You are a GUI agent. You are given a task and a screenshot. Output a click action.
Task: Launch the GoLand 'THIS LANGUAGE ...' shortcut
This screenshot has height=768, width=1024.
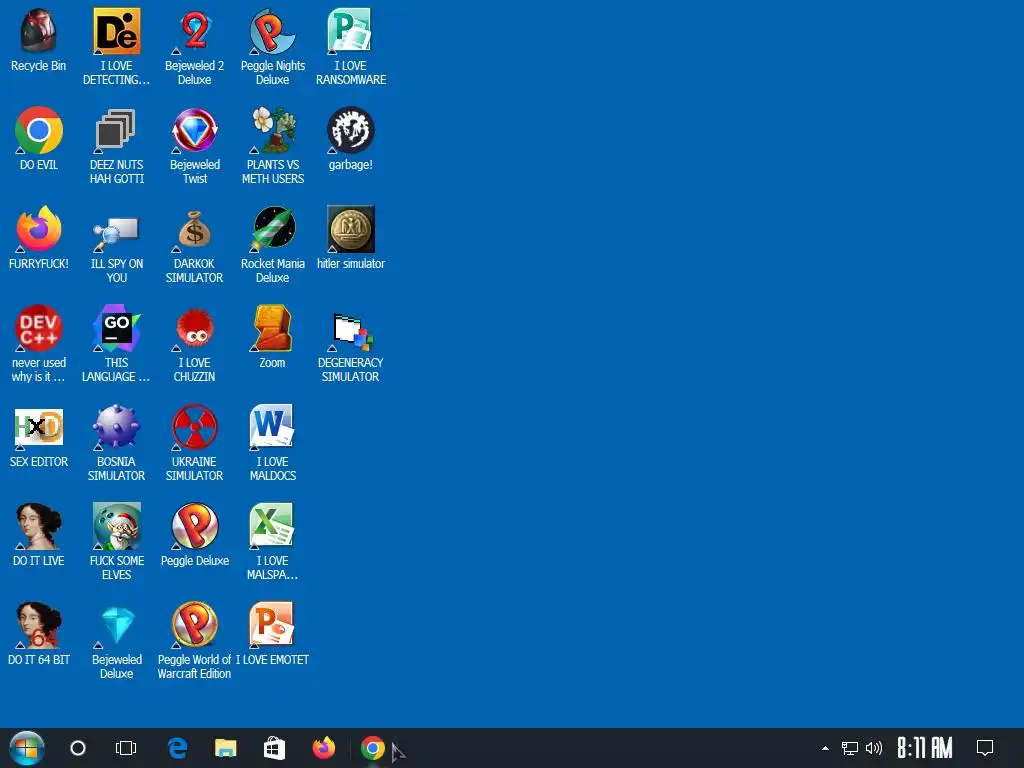116,328
